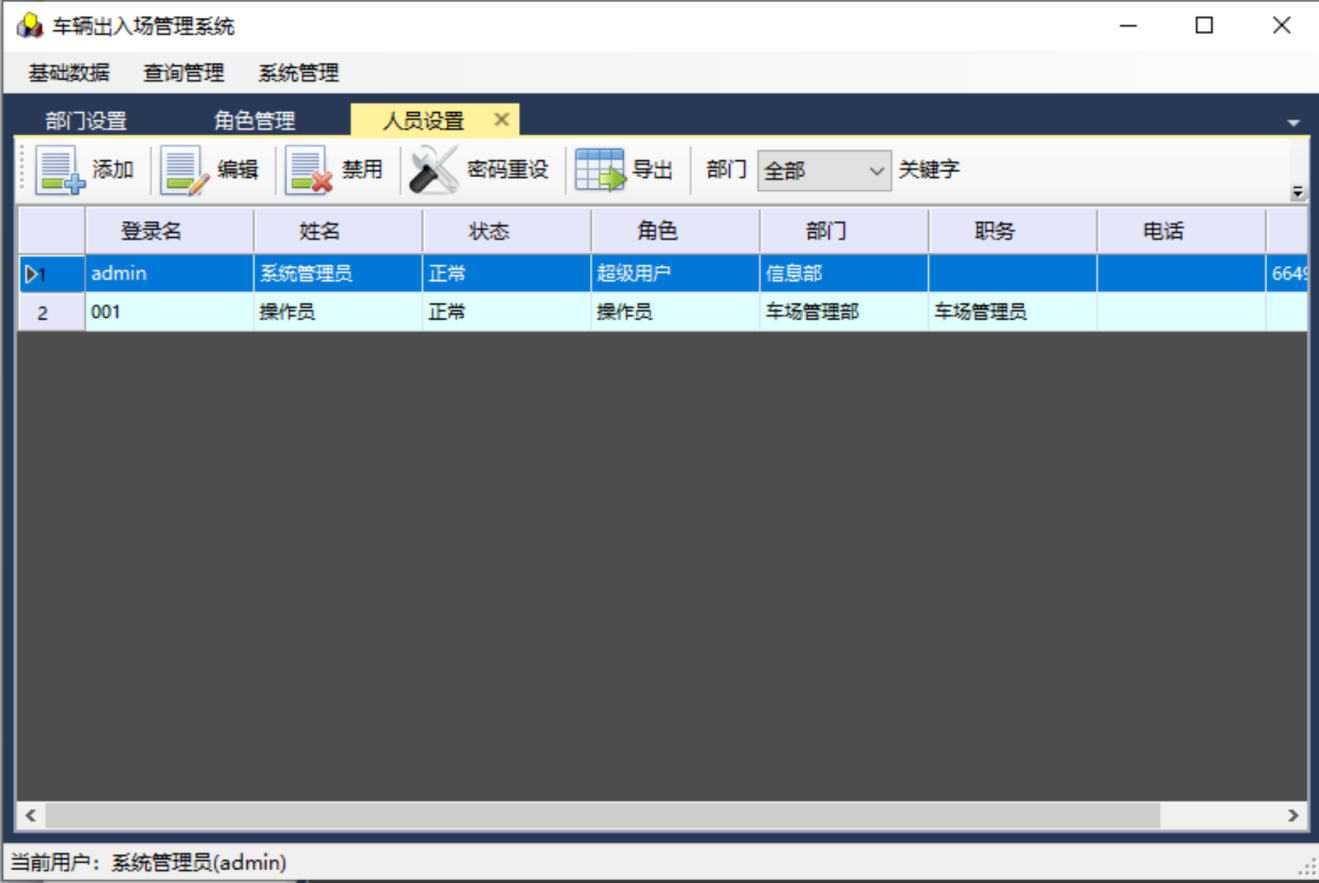Viewport: 1319px width, 883px height.
Task: Click the horizontal scrollbar right arrow
Action: [x=1294, y=815]
